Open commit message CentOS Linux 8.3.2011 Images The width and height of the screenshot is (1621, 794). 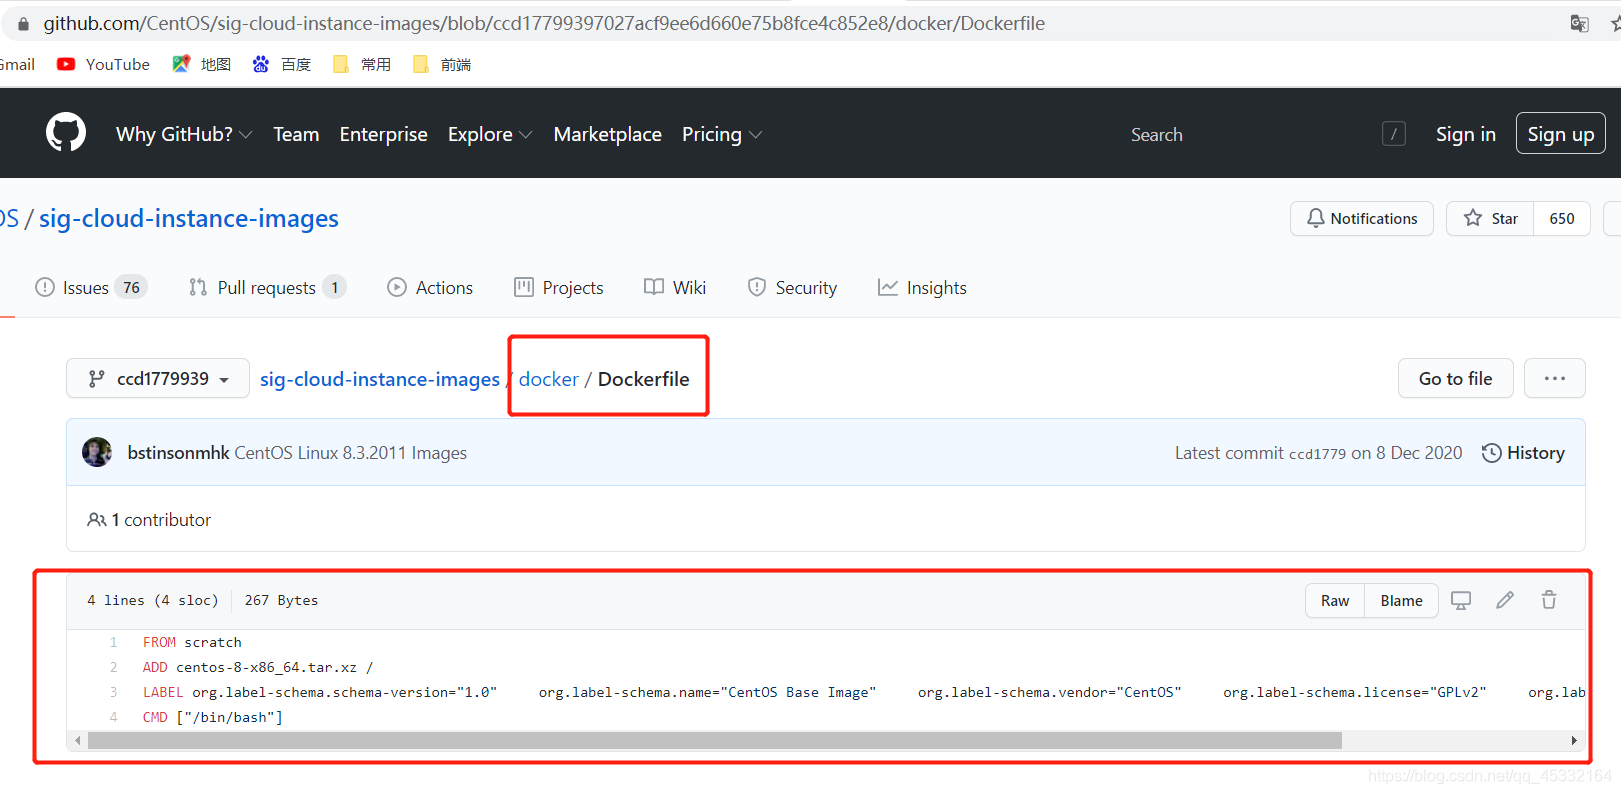point(351,453)
